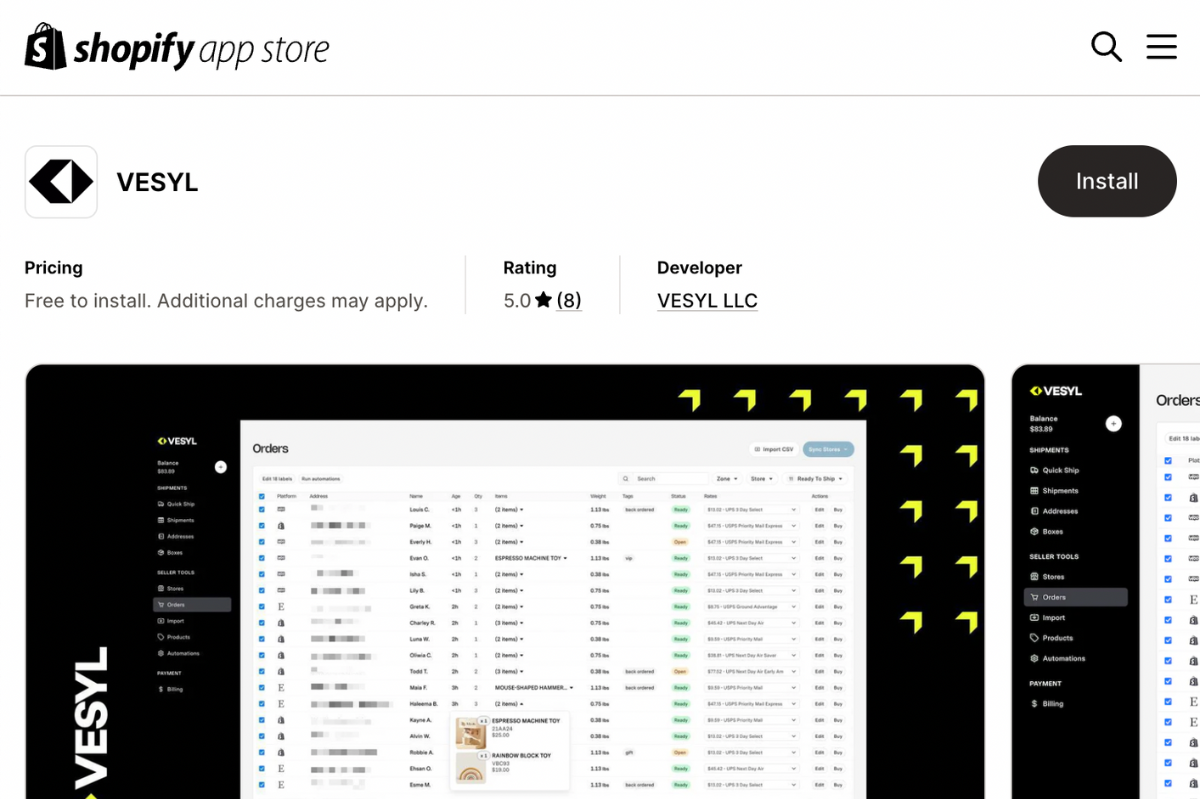Open Billing in the second screenshot's sidebar
The image size is (1200, 799).
1046,704
